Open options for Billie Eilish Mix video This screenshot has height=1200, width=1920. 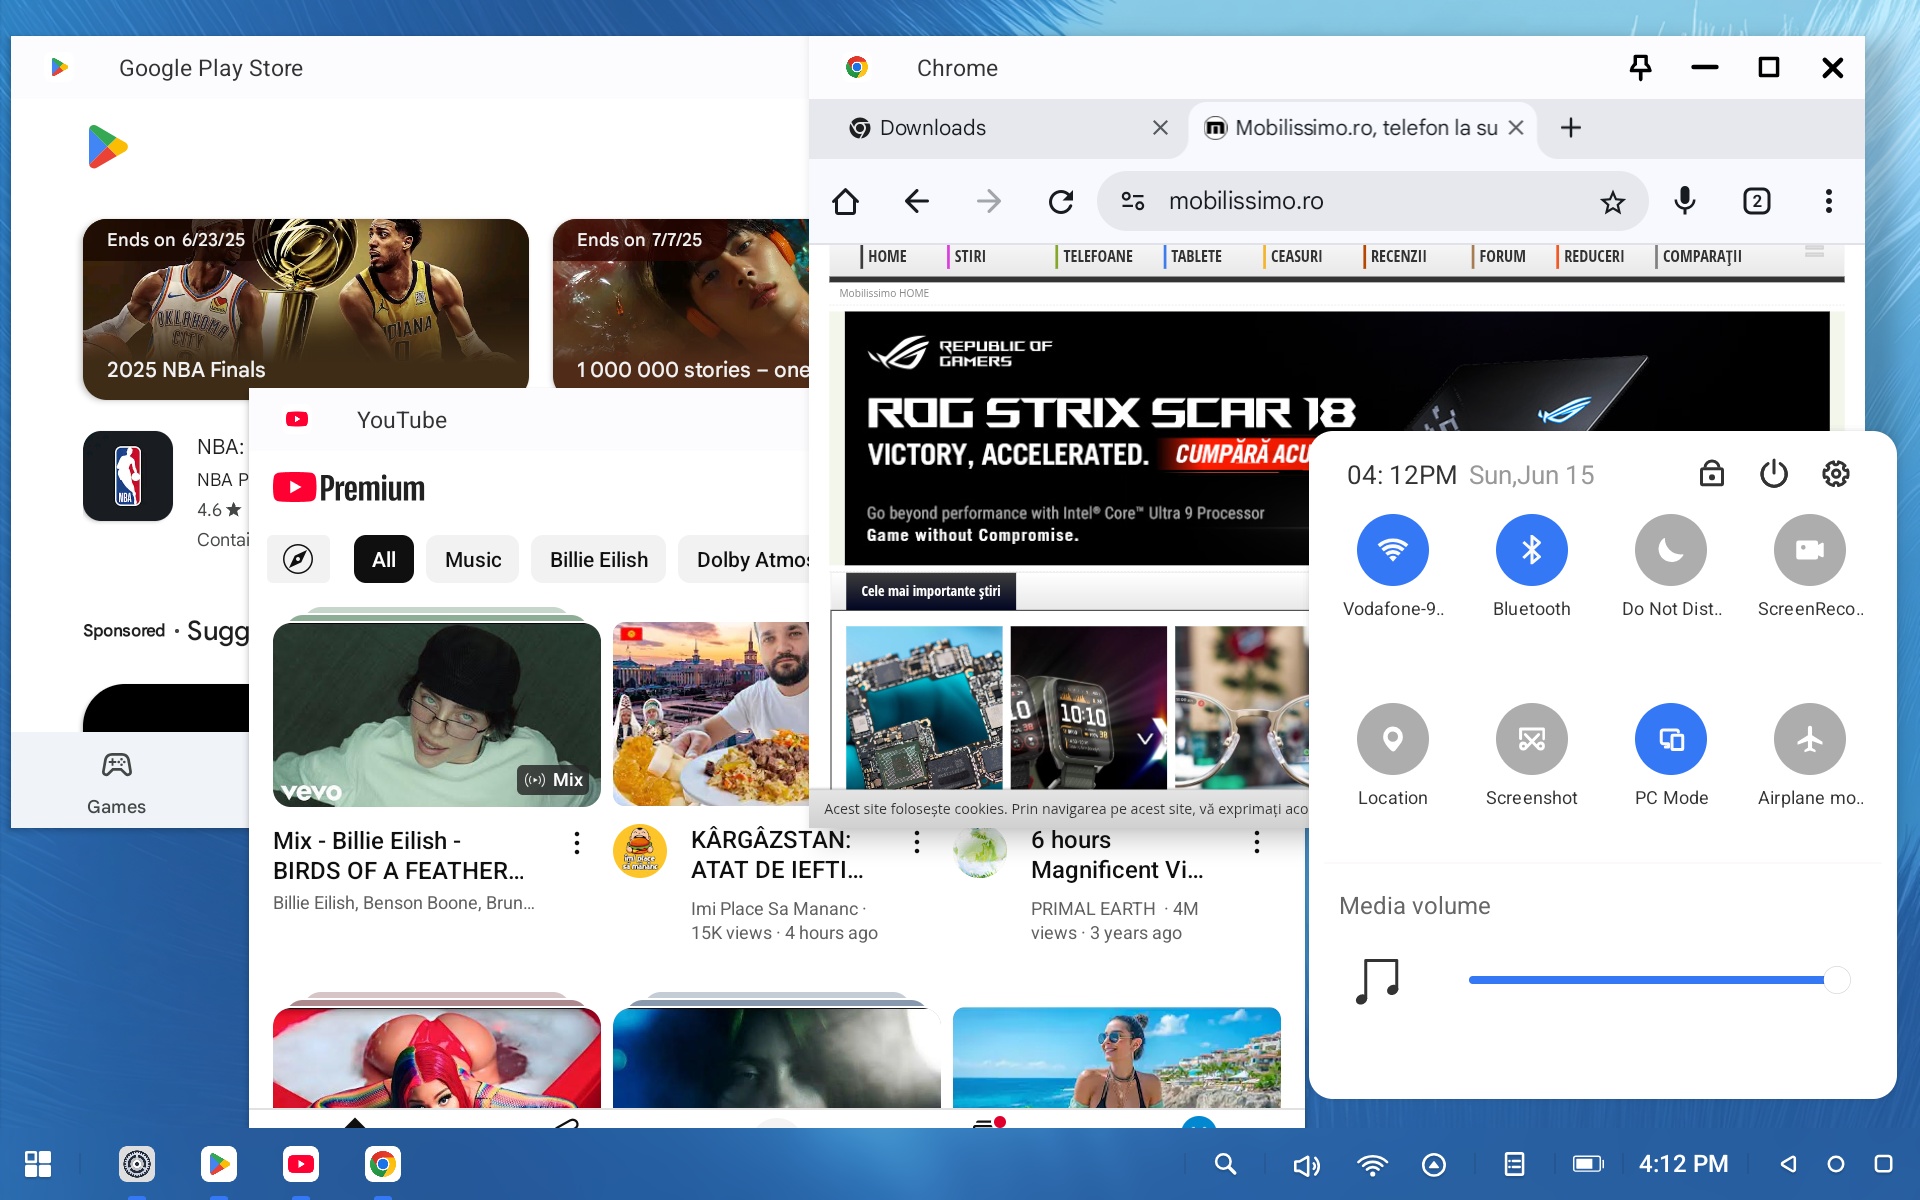[577, 843]
